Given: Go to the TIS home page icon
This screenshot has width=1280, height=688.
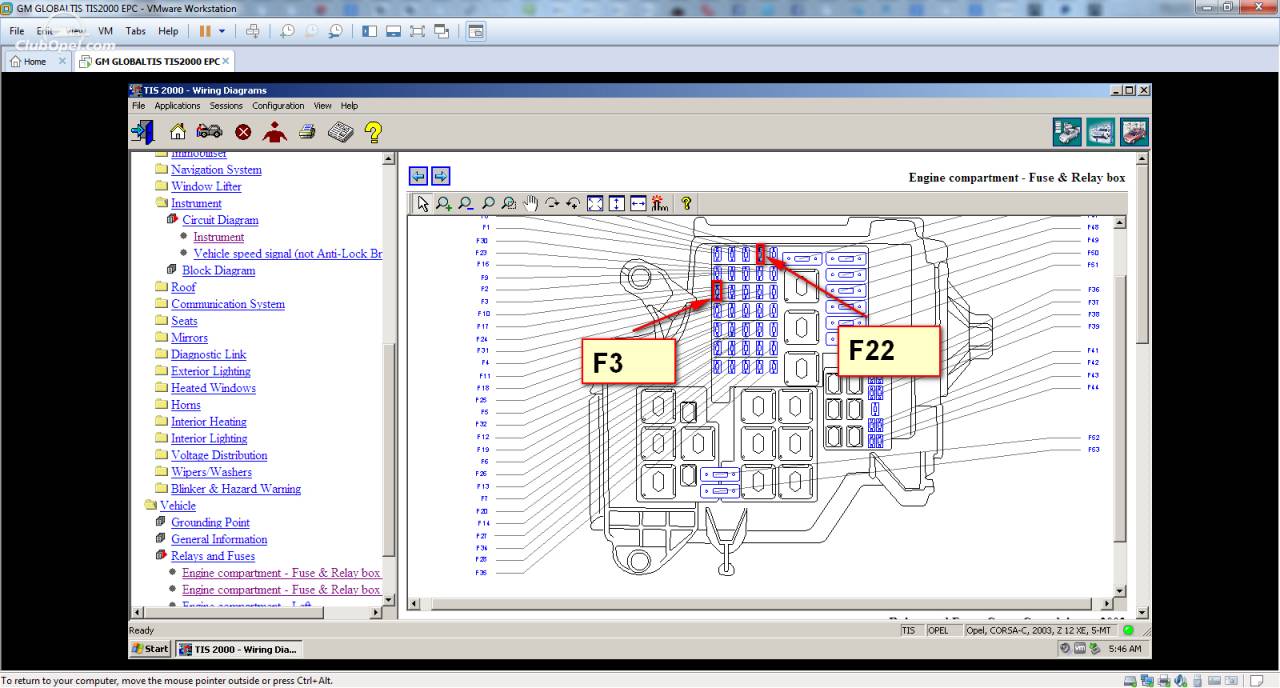Looking at the screenshot, I should click(178, 131).
